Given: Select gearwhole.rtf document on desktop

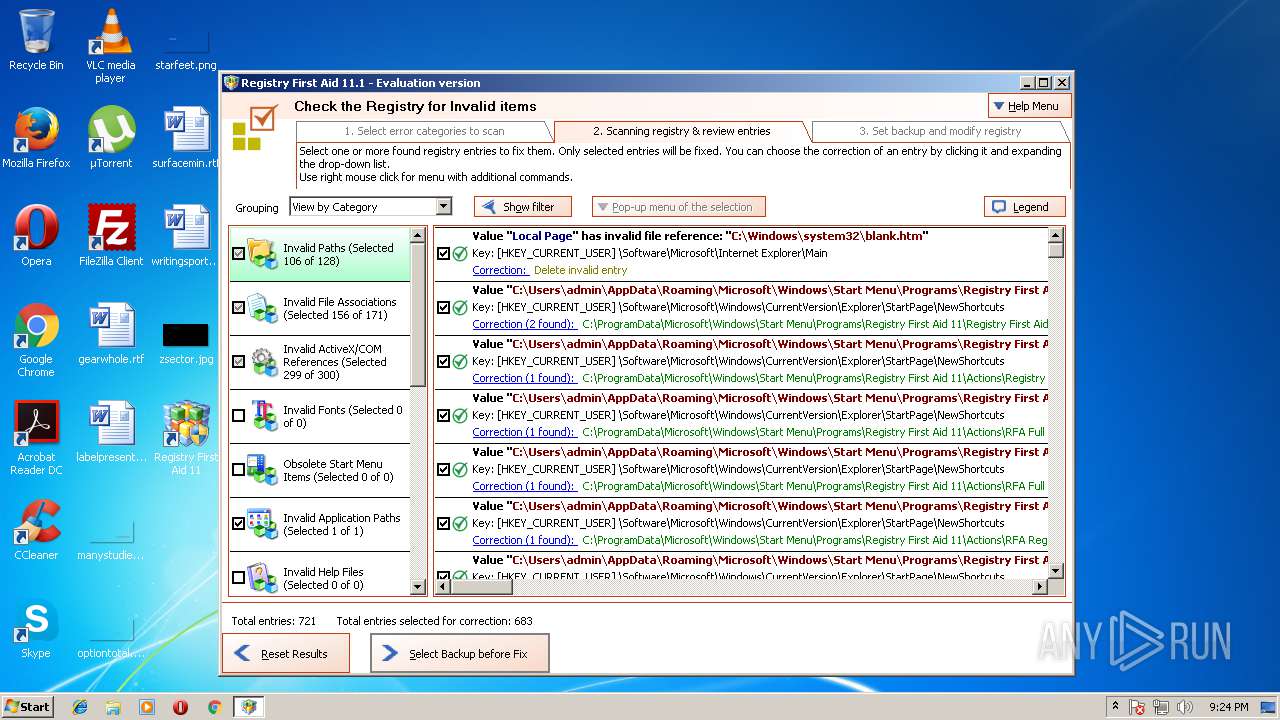Looking at the screenshot, I should tap(111, 334).
